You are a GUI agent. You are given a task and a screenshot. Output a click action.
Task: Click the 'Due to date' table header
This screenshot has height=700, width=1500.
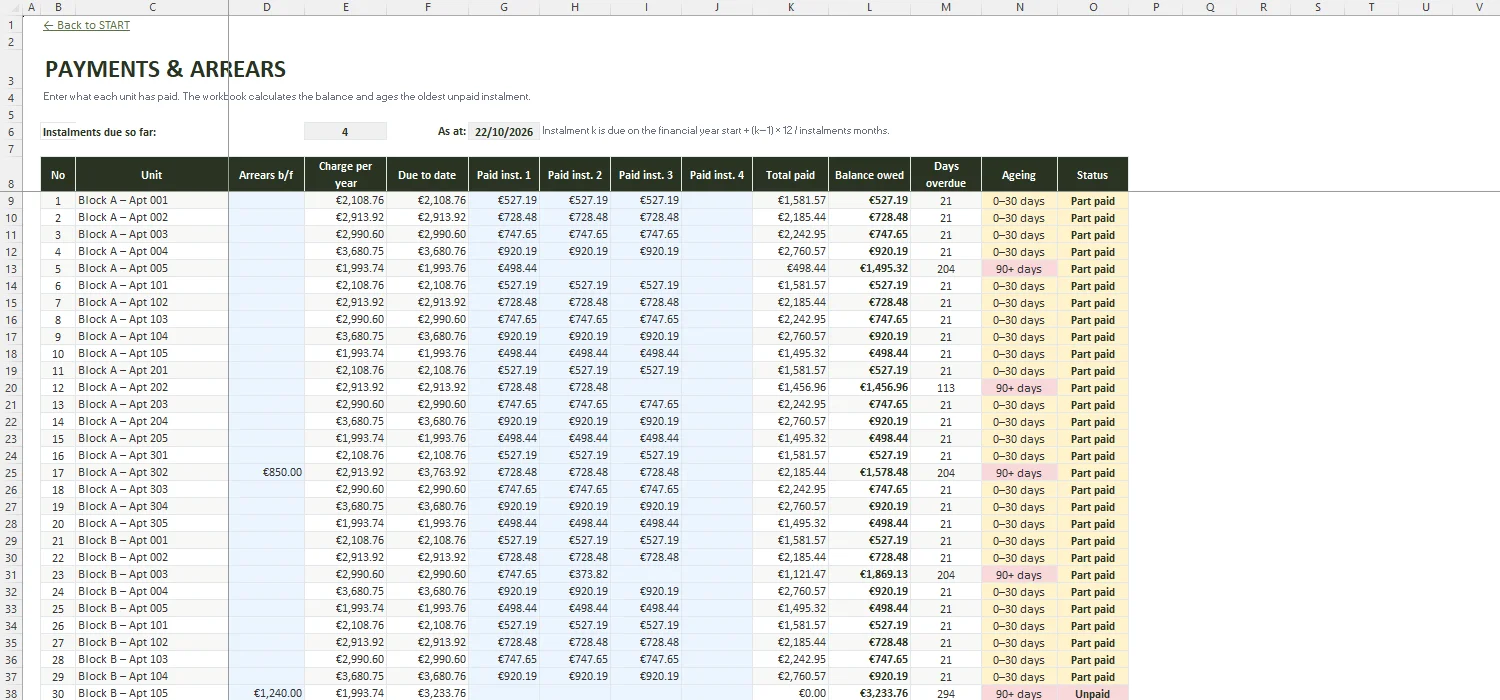click(x=427, y=174)
